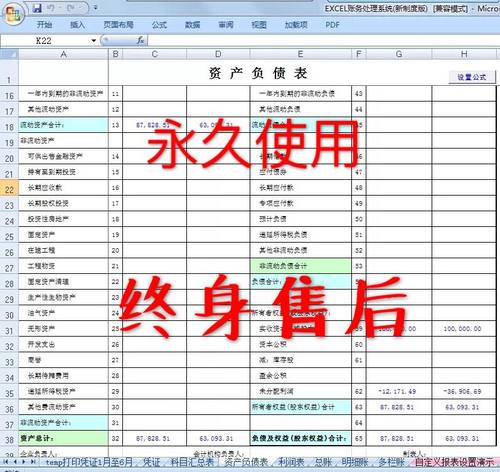Screen dimensions: 500x472
Task: Click the 87,828.51 value in column C row 38
Action: pyautogui.click(x=154, y=438)
